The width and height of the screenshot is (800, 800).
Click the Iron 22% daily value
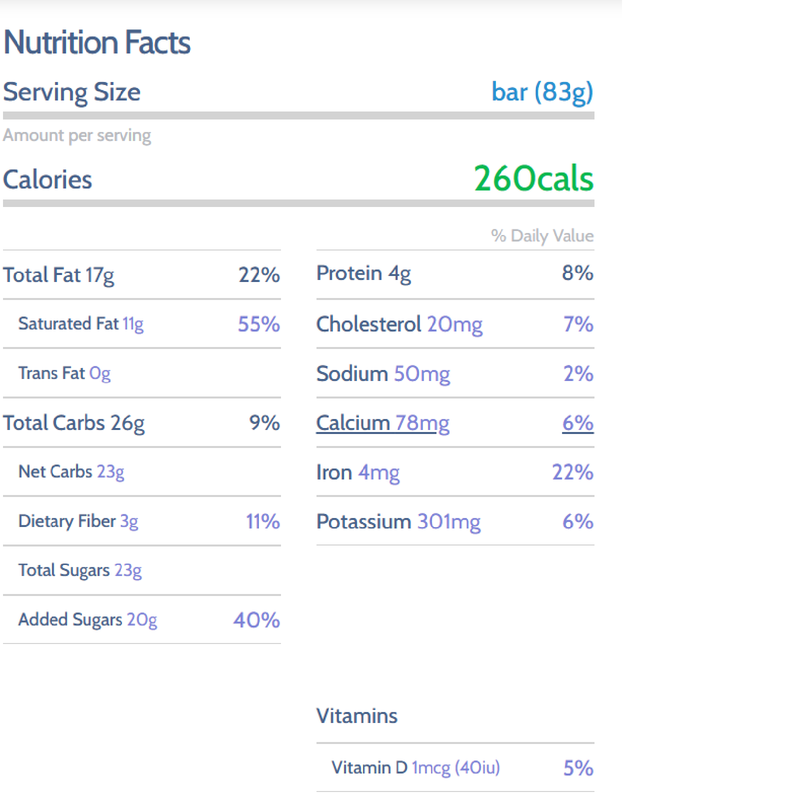572,472
